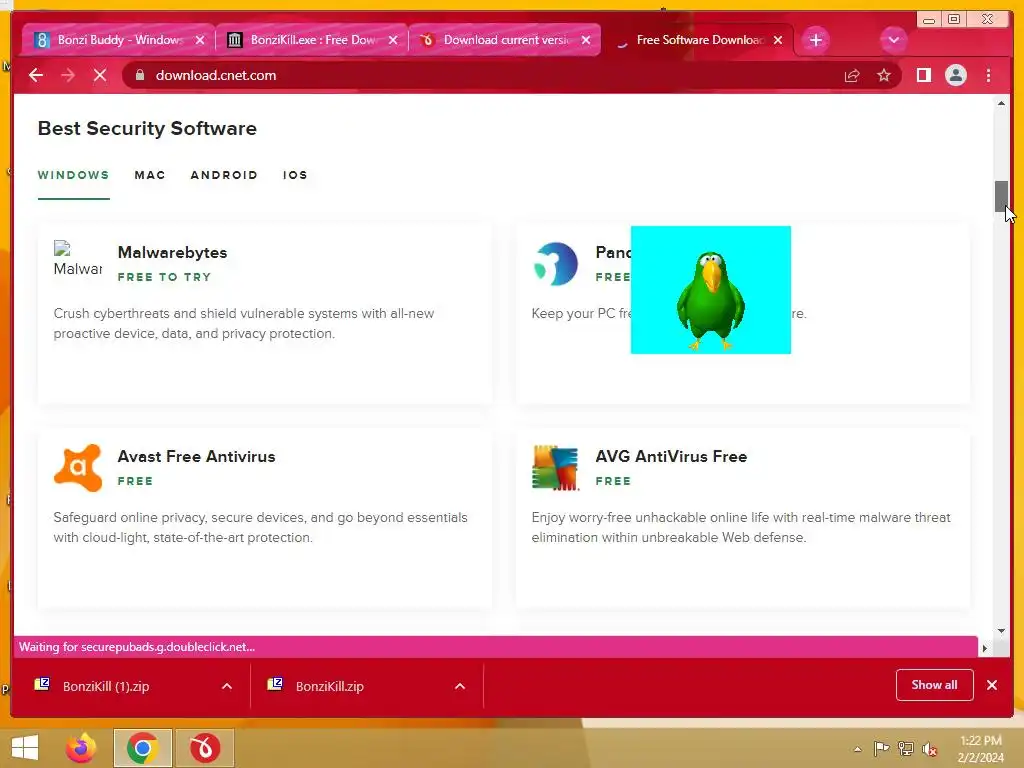Click the site lock padlock icon
The height and width of the screenshot is (768, 1024).
(x=139, y=75)
